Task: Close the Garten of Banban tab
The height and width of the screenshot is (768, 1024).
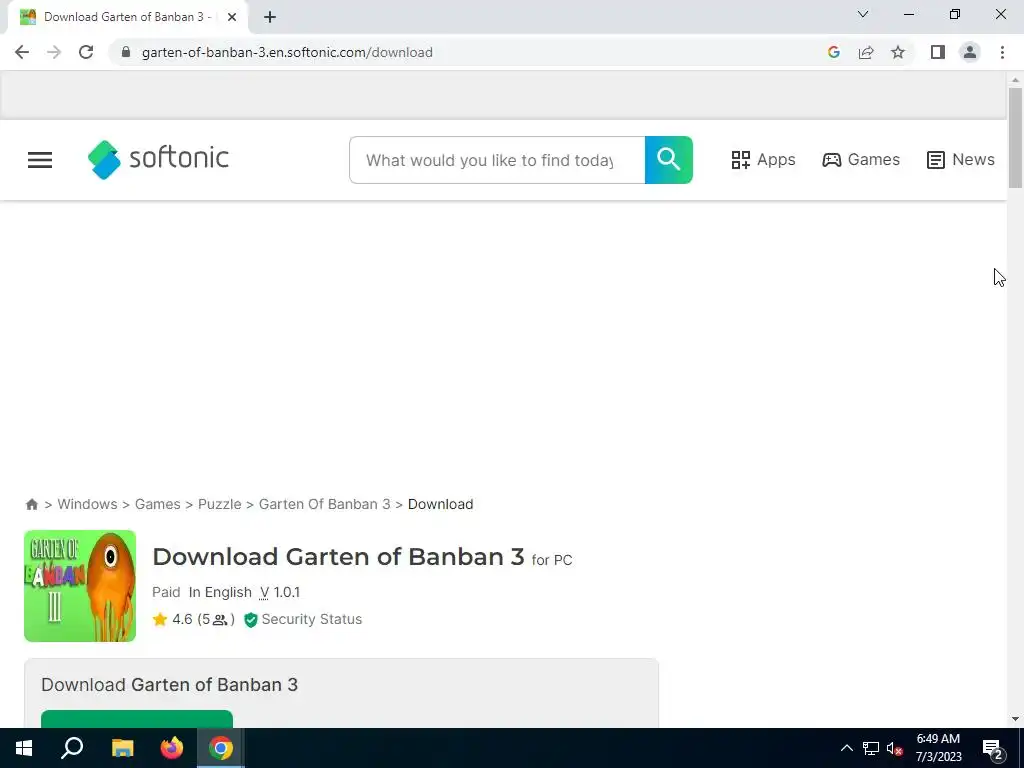Action: (232, 17)
